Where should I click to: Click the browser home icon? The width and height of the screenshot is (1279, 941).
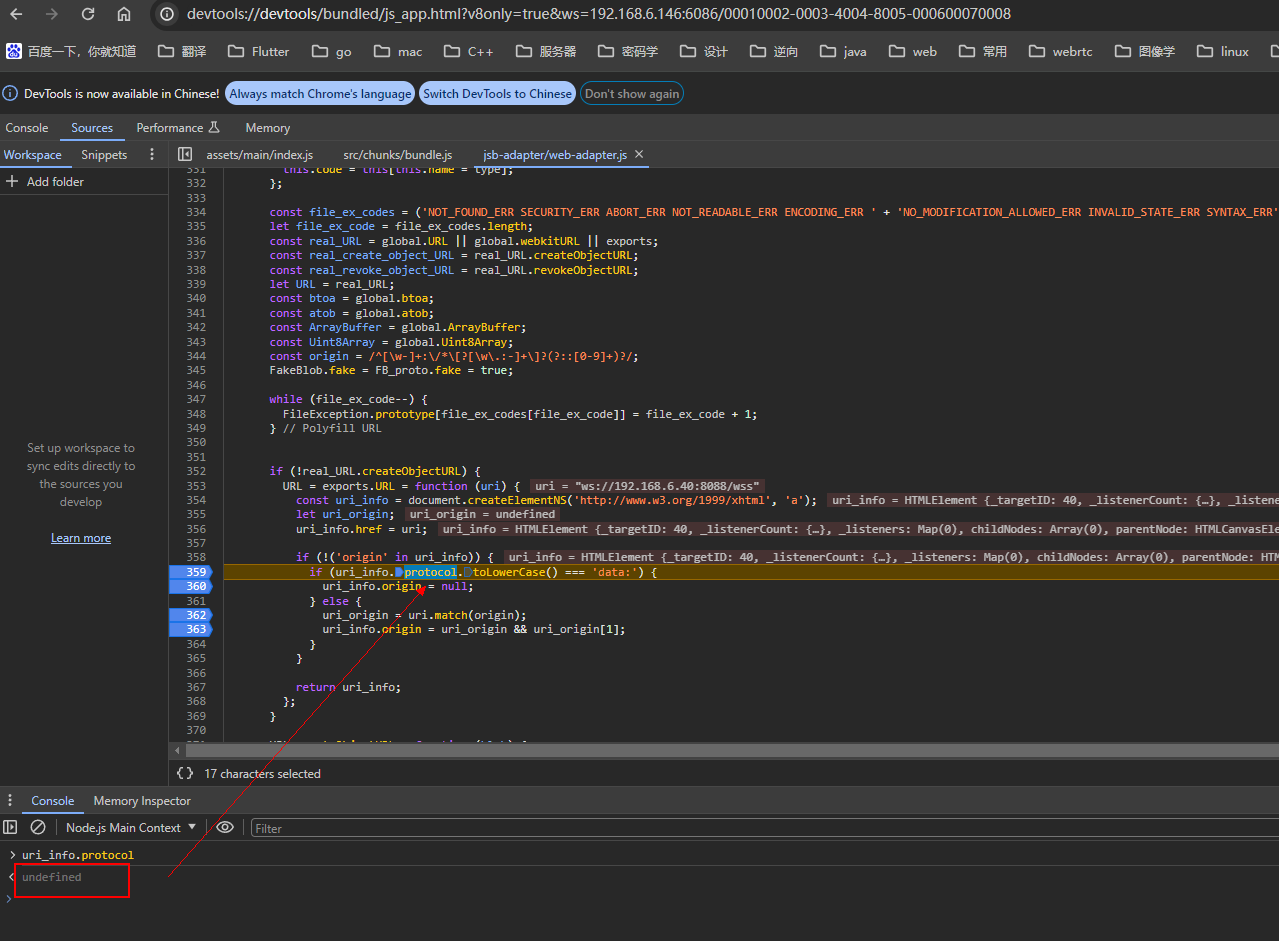pos(124,14)
